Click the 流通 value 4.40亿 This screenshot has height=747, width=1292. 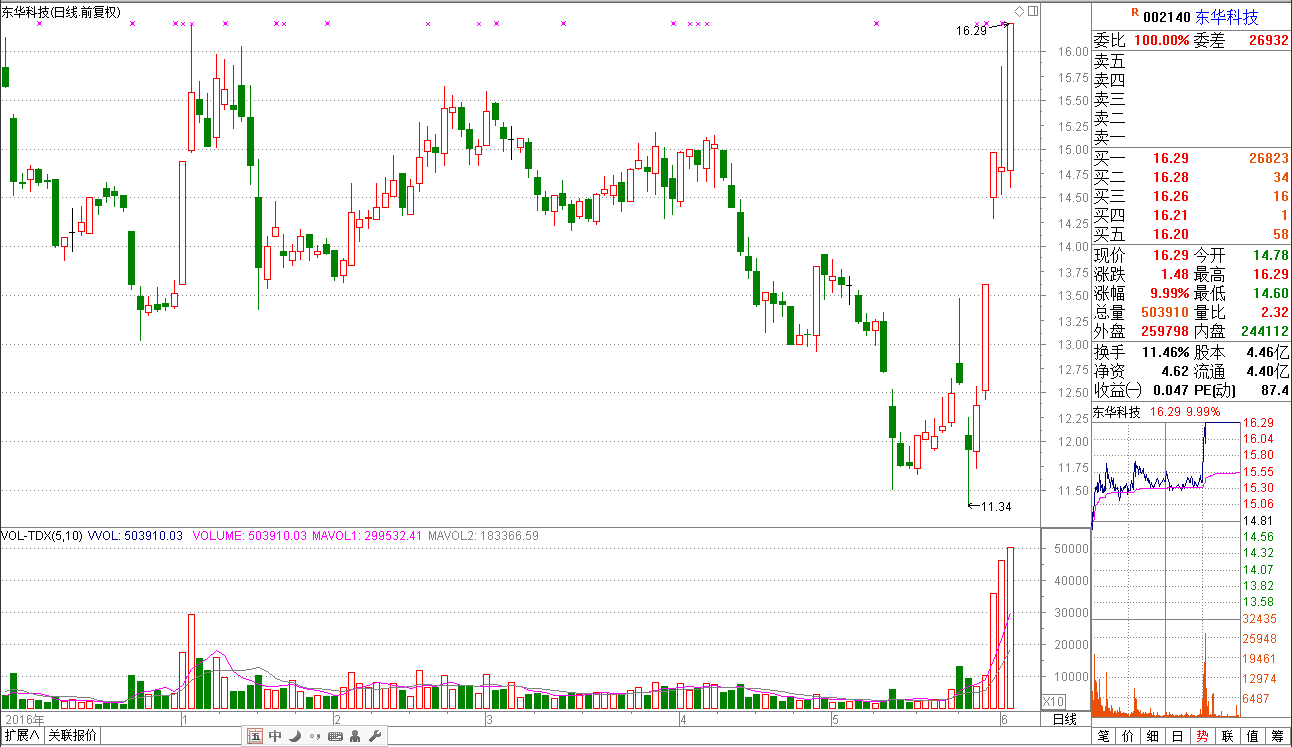(1268, 371)
